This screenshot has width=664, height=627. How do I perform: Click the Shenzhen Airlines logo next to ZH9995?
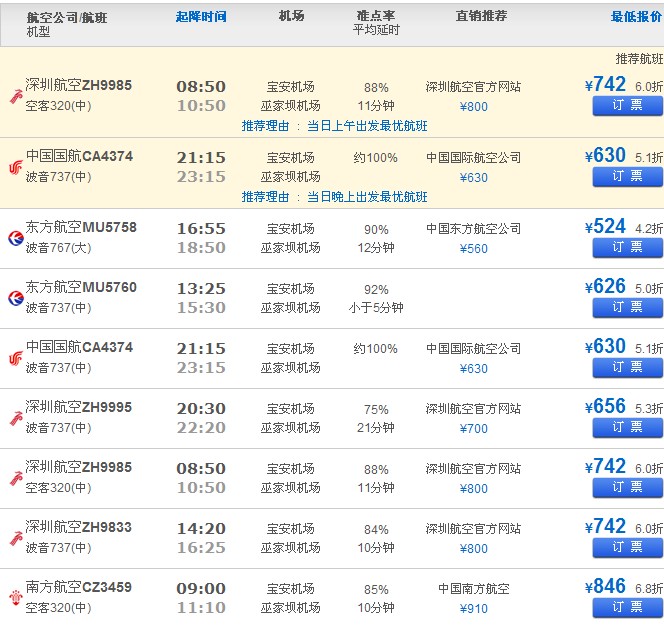click(16, 418)
